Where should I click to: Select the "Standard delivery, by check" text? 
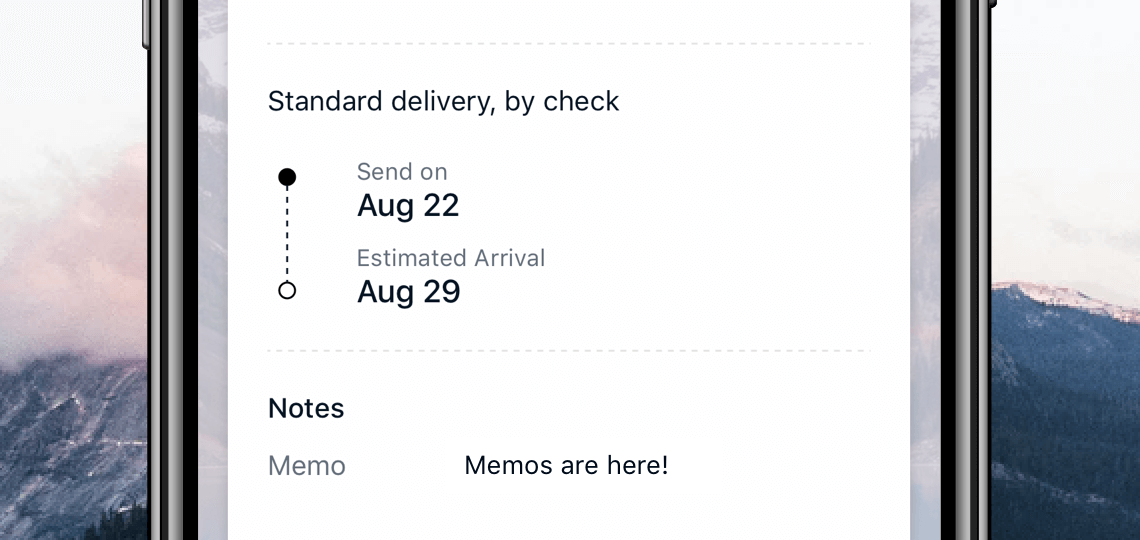coord(443,101)
